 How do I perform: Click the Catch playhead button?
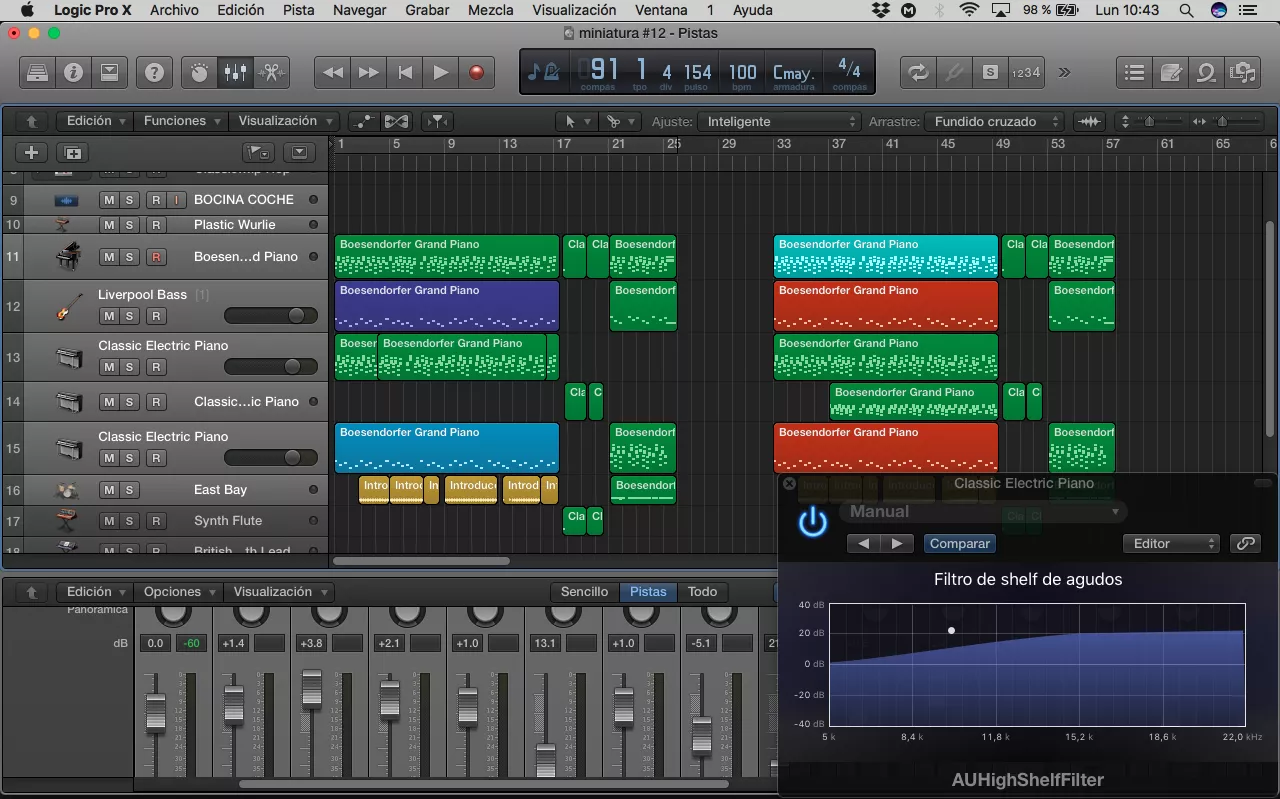[437, 121]
